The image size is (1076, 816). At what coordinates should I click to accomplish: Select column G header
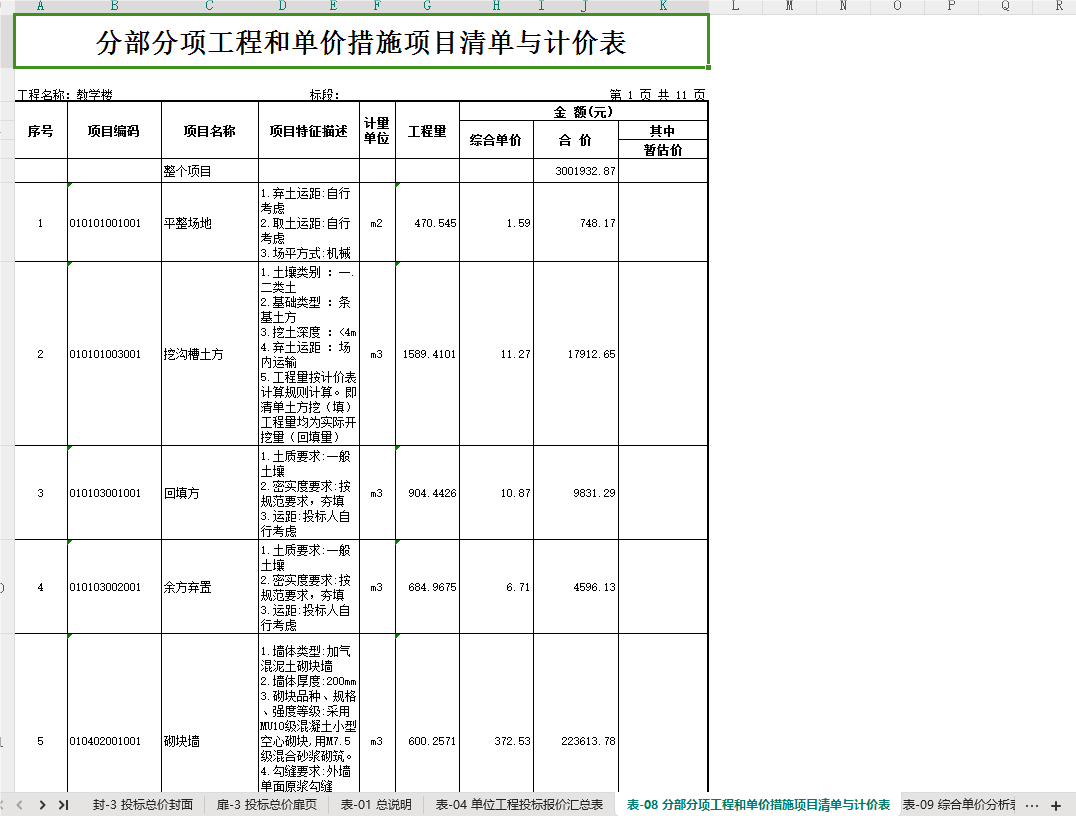pyautogui.click(x=427, y=6)
